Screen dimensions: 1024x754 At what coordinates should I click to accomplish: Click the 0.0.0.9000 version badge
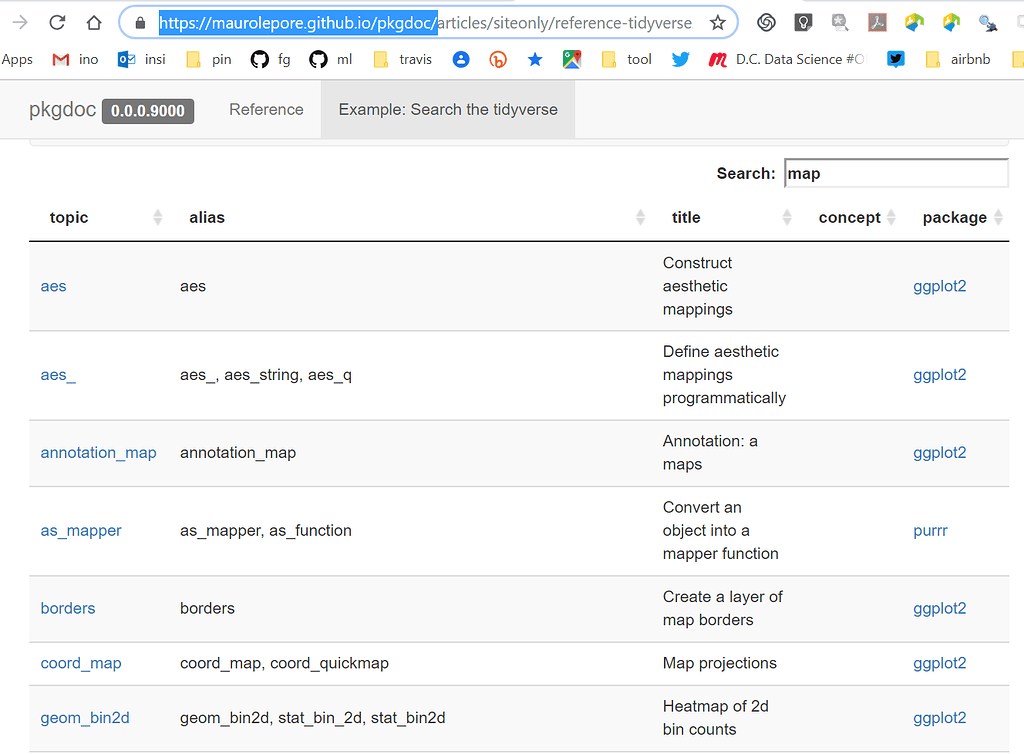coord(148,111)
